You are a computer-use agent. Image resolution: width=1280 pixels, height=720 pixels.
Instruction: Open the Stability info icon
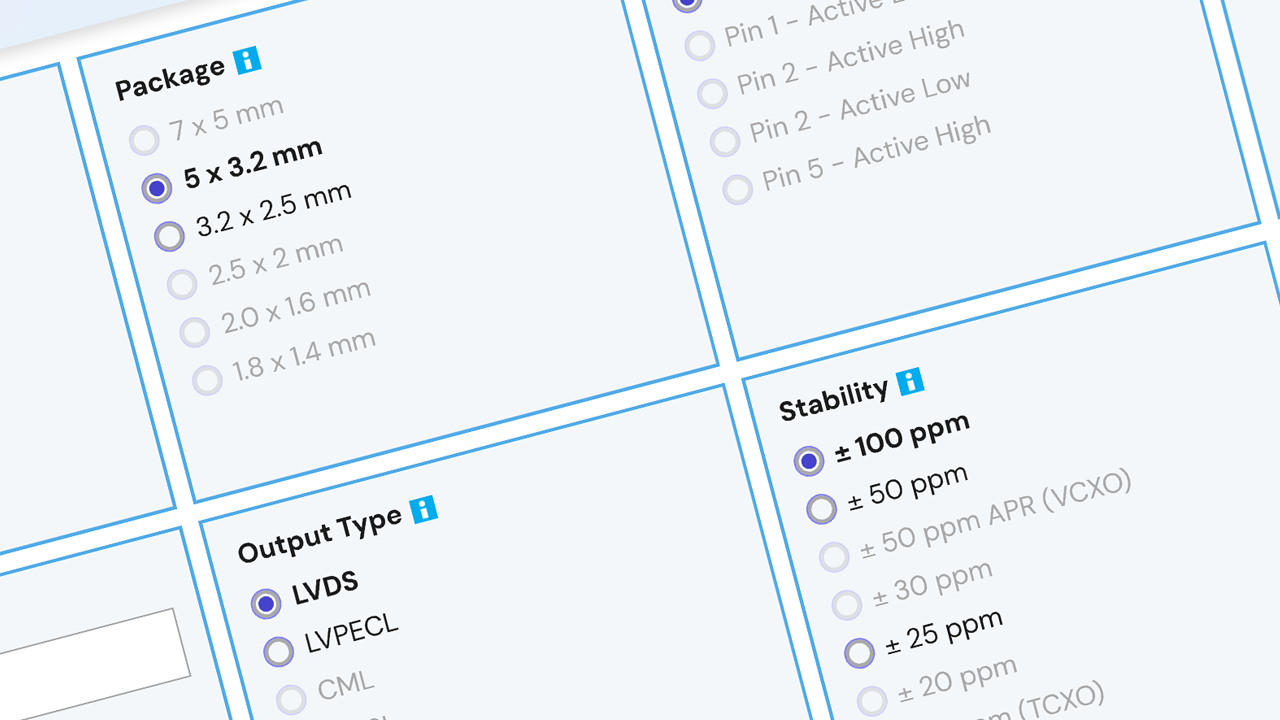(x=909, y=381)
